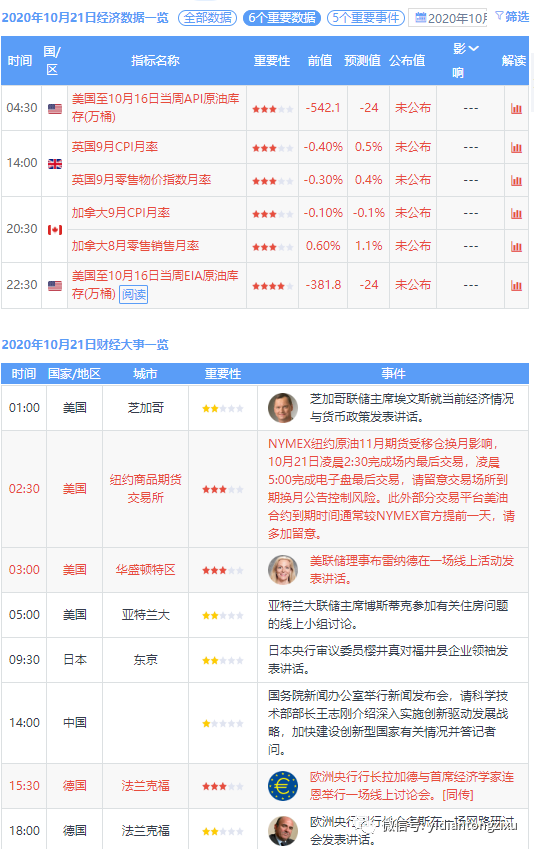
Task: Click the calendar icon beside 2020年10月 date
Action: 420,18
